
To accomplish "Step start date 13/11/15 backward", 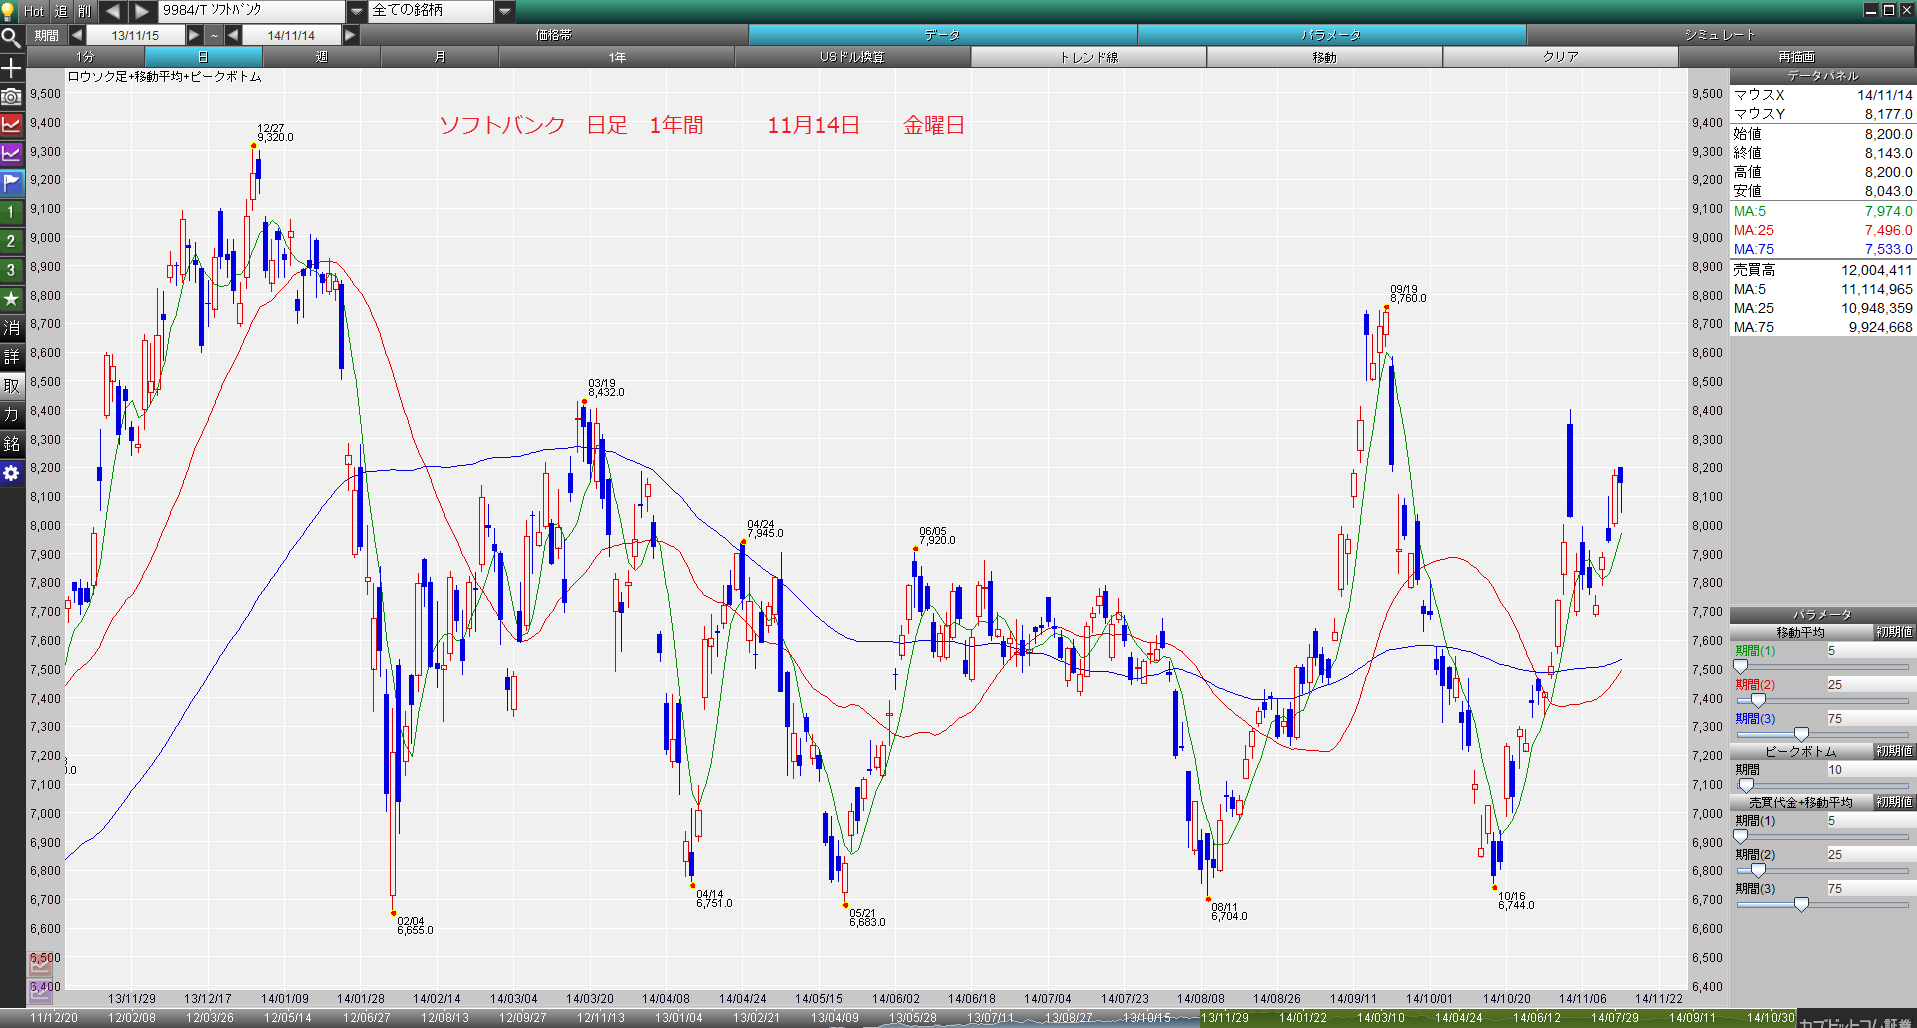I will pyautogui.click(x=77, y=35).
